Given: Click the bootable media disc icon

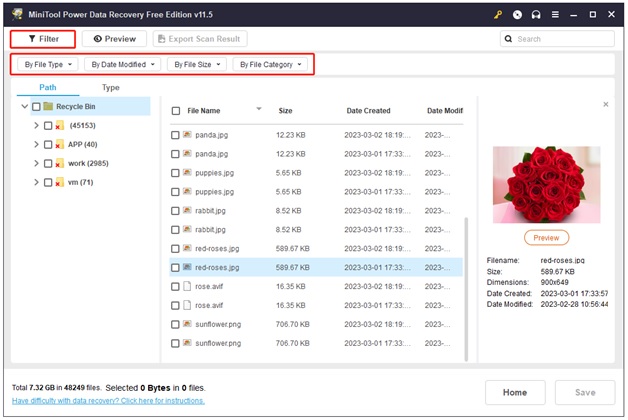Looking at the screenshot, I should pos(517,14).
